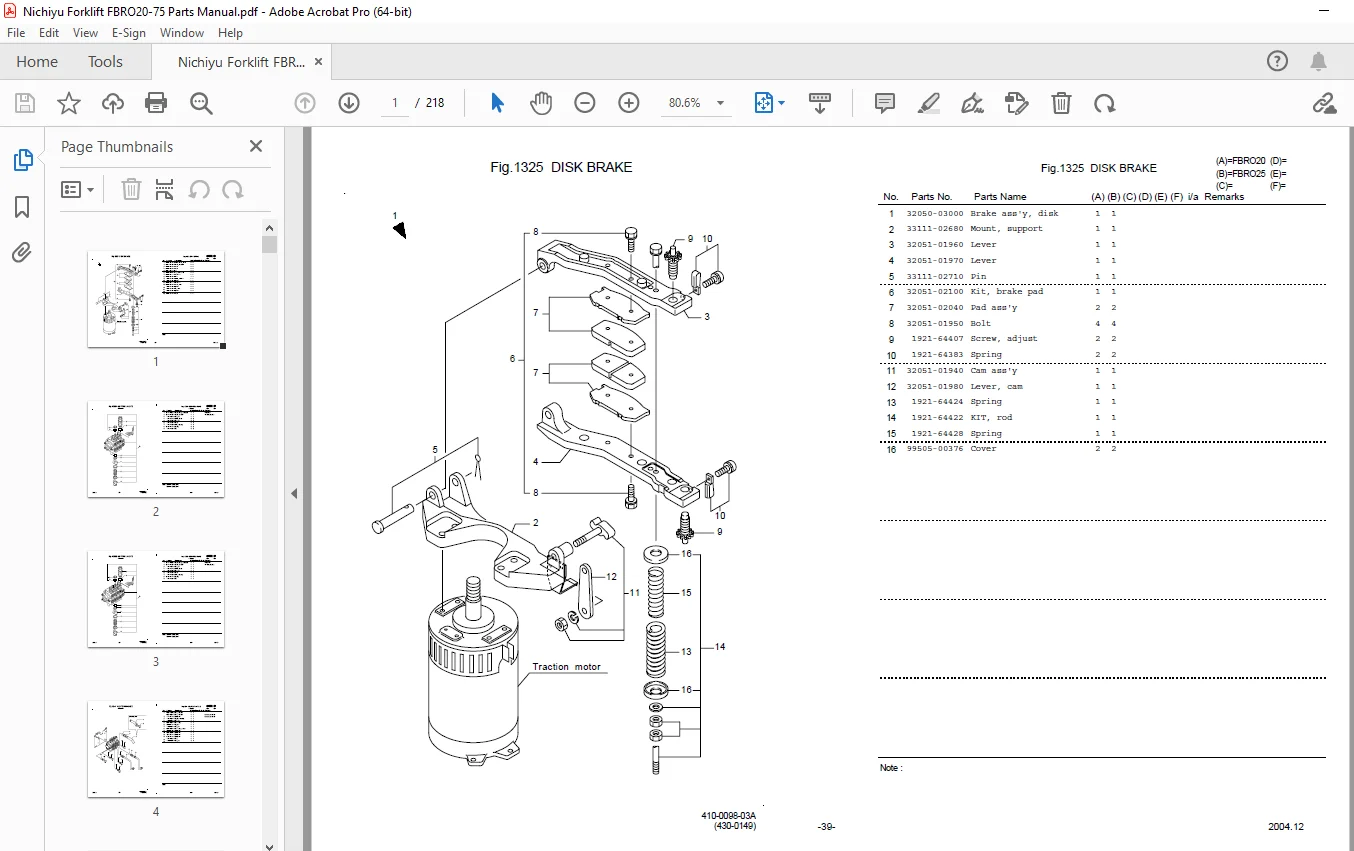
Task: Switch to the Home tab
Action: [37, 61]
